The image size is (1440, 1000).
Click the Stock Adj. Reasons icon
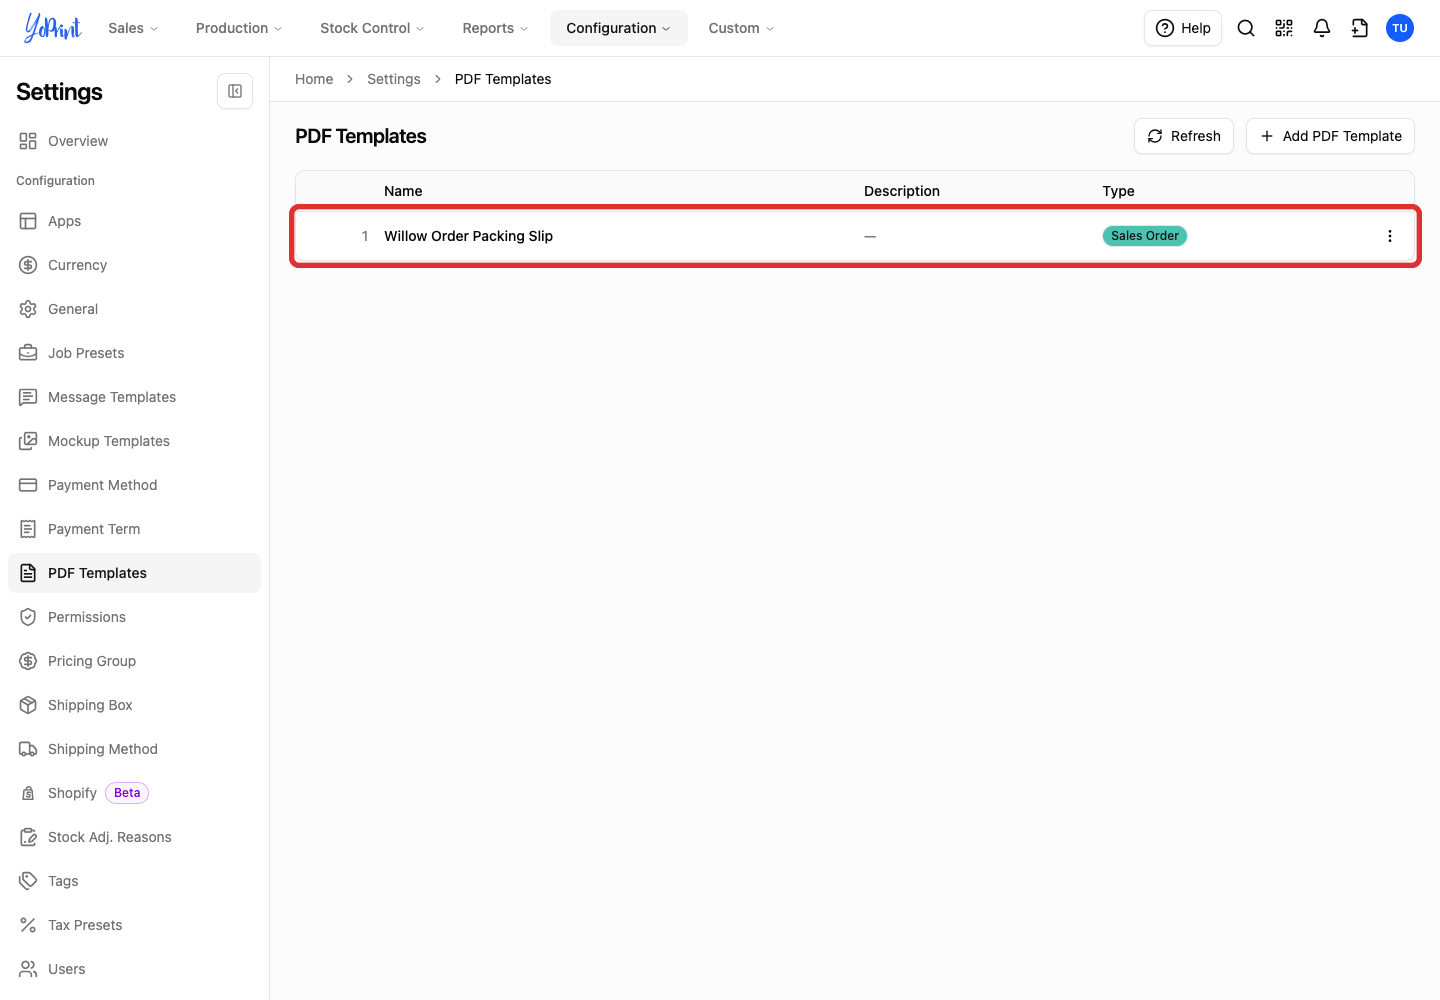[28, 837]
